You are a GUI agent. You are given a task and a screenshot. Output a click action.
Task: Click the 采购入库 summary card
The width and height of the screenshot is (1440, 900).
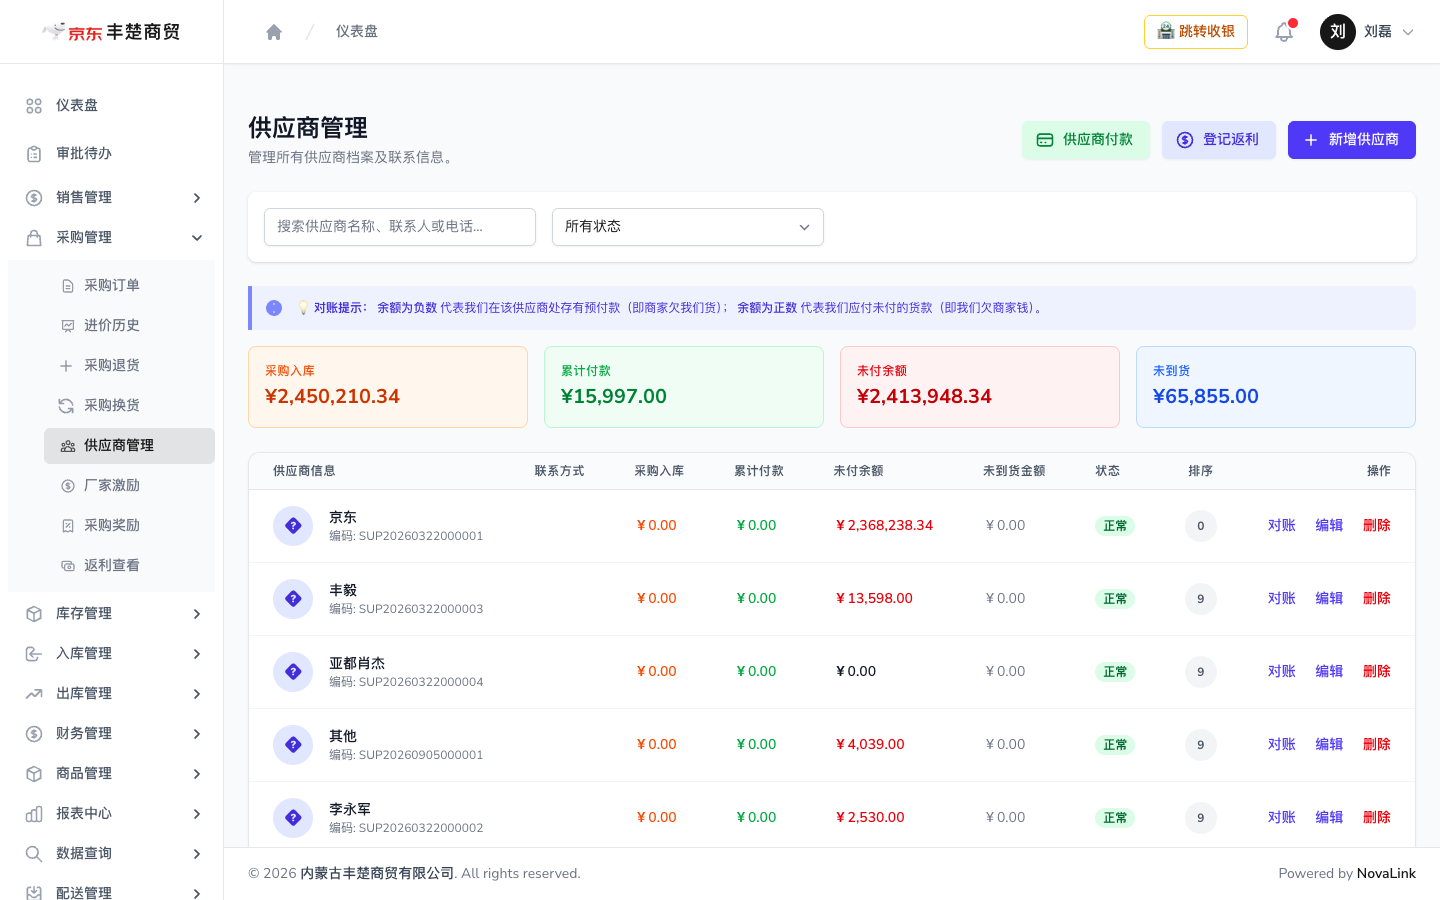click(388, 387)
